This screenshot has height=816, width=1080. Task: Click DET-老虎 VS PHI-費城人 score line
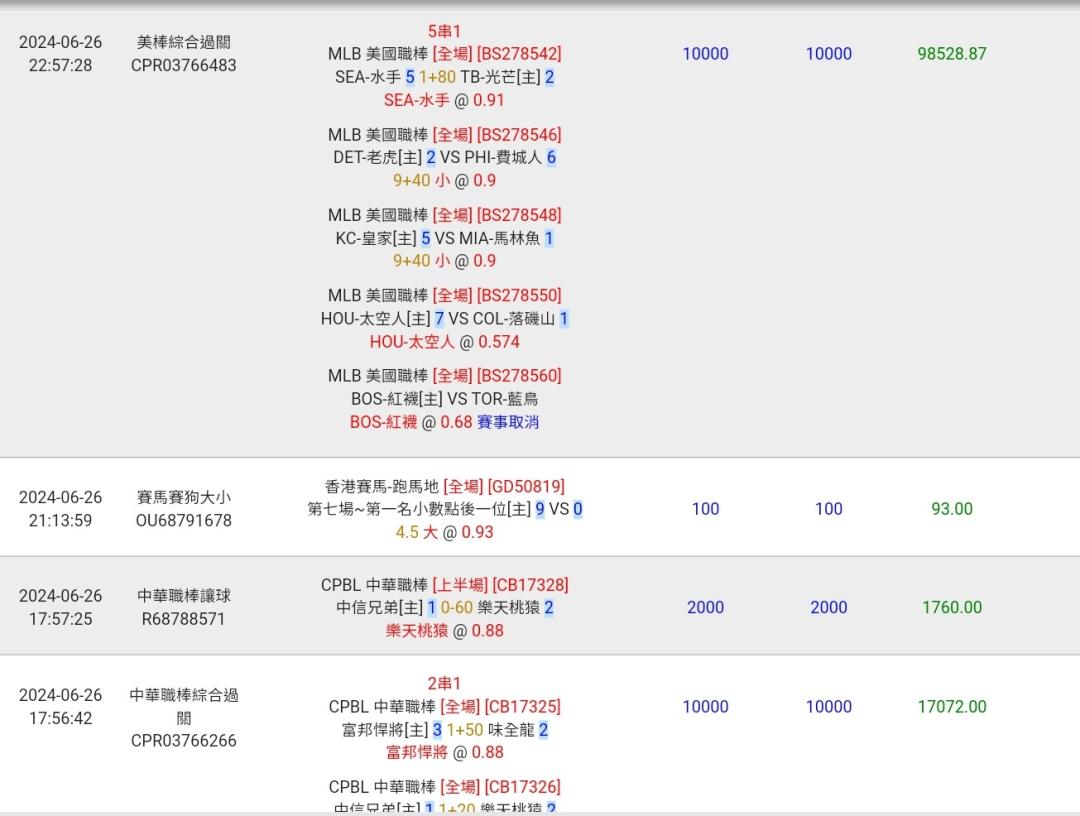pyautogui.click(x=444, y=158)
